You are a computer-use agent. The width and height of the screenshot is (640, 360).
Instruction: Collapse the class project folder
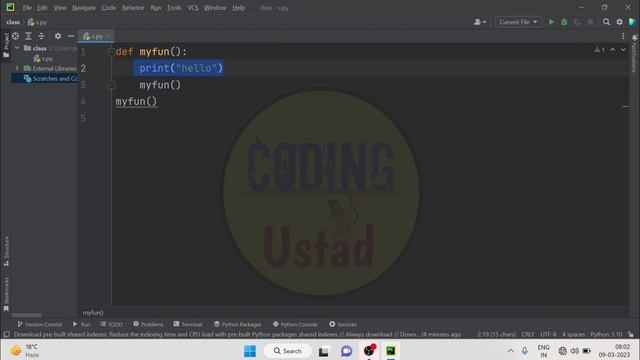pos(17,48)
